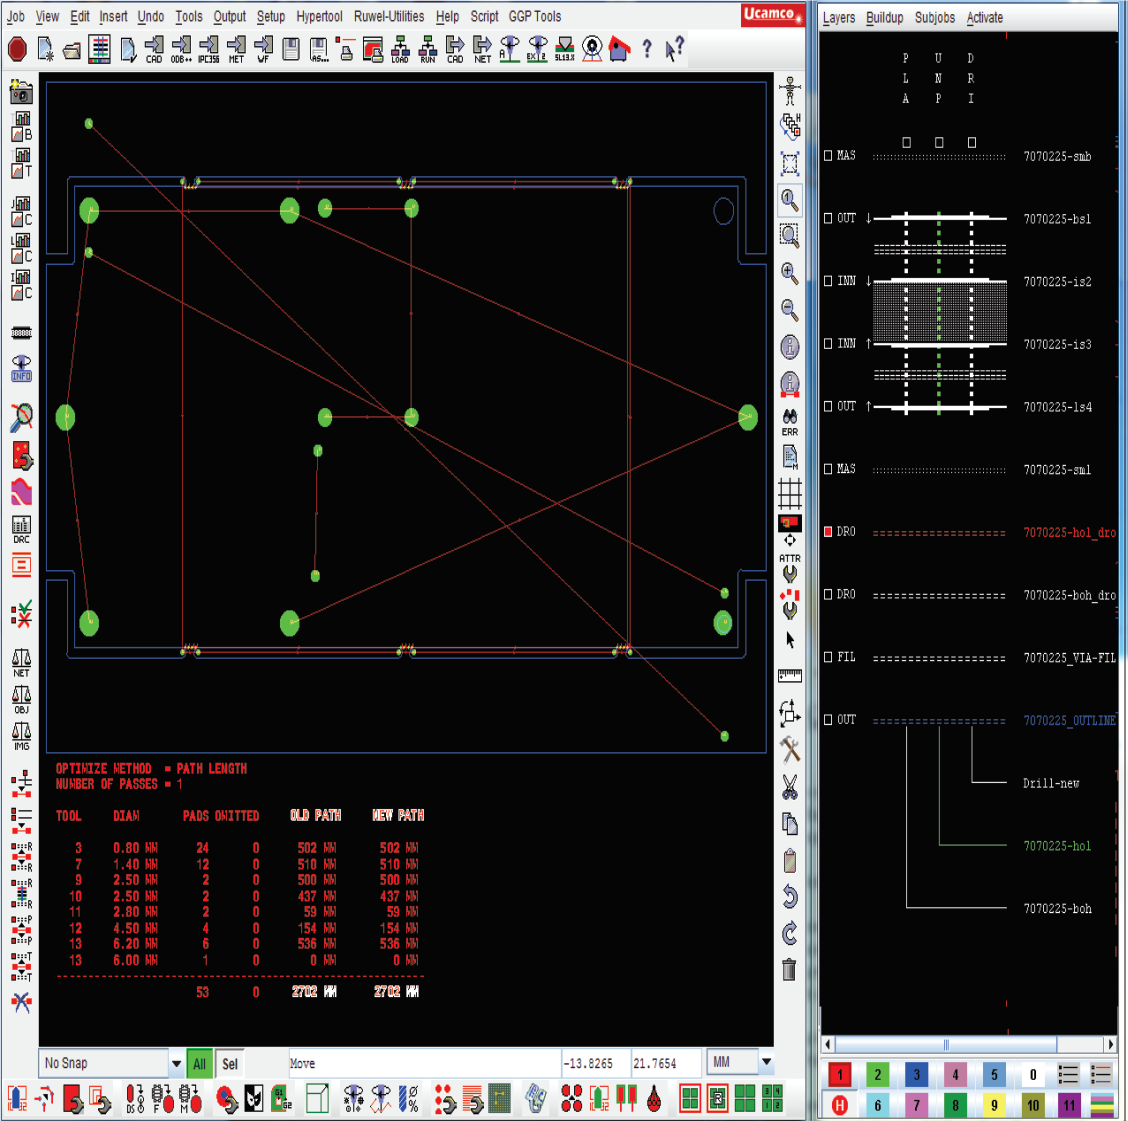This screenshot has height=1121, width=1128.
Task: Click the NET compare icon
Action: pyautogui.click(x=19, y=658)
